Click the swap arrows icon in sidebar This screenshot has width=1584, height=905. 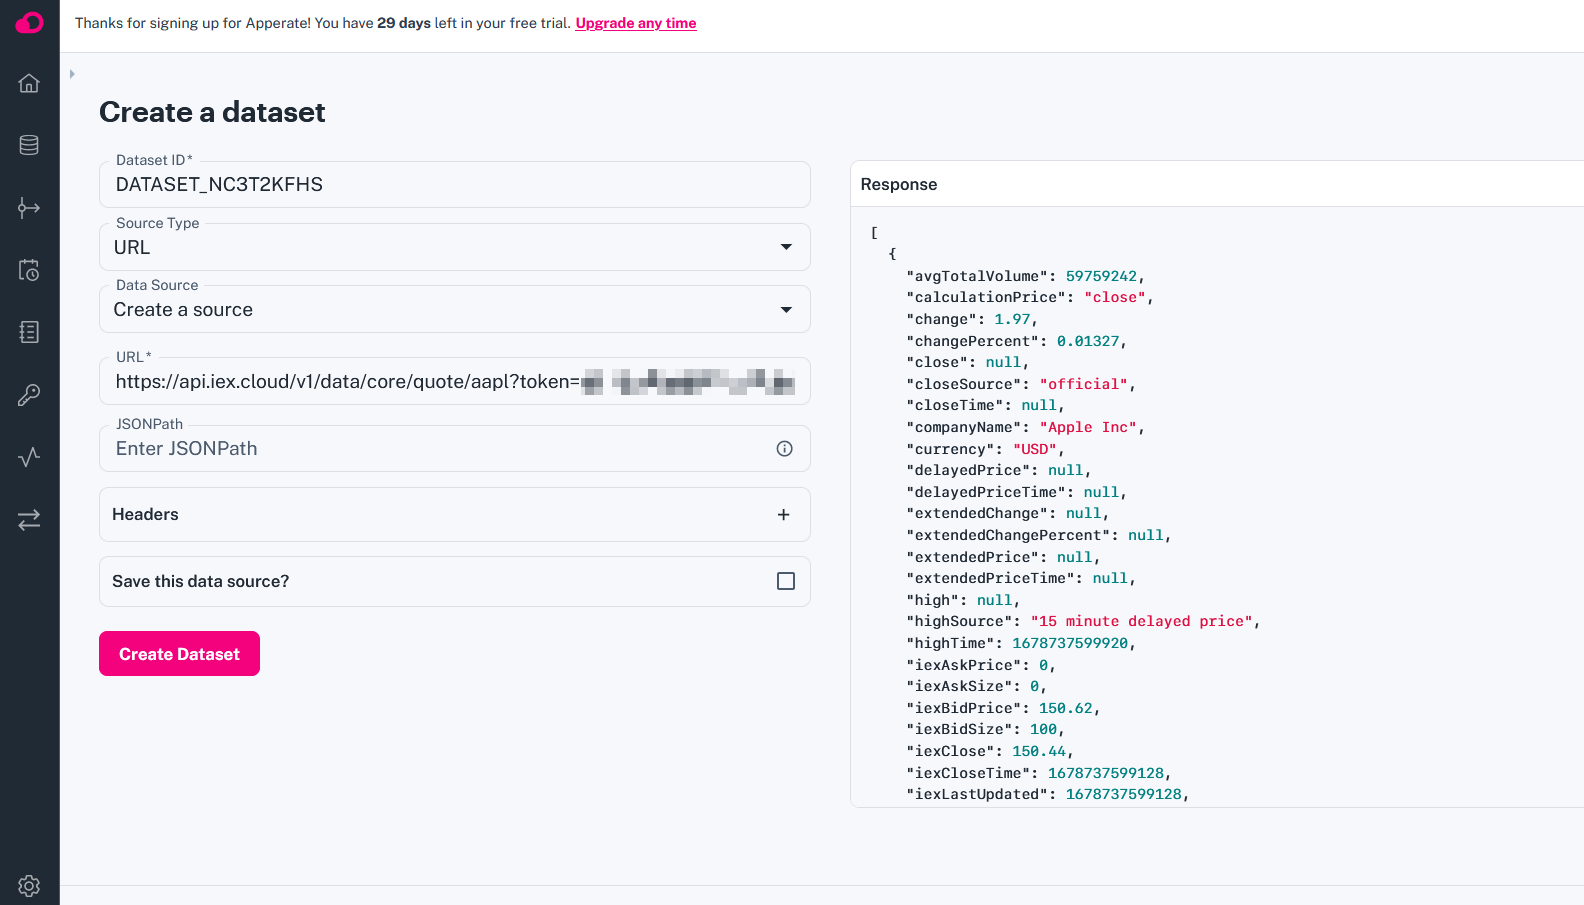click(x=29, y=519)
